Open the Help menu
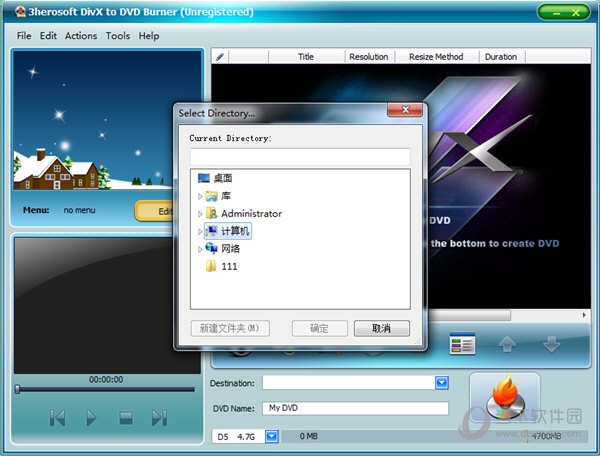 [x=149, y=36]
